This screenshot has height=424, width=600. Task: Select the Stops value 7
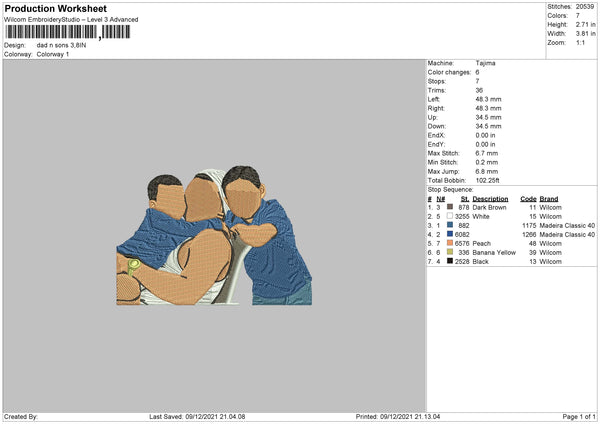(x=477, y=81)
